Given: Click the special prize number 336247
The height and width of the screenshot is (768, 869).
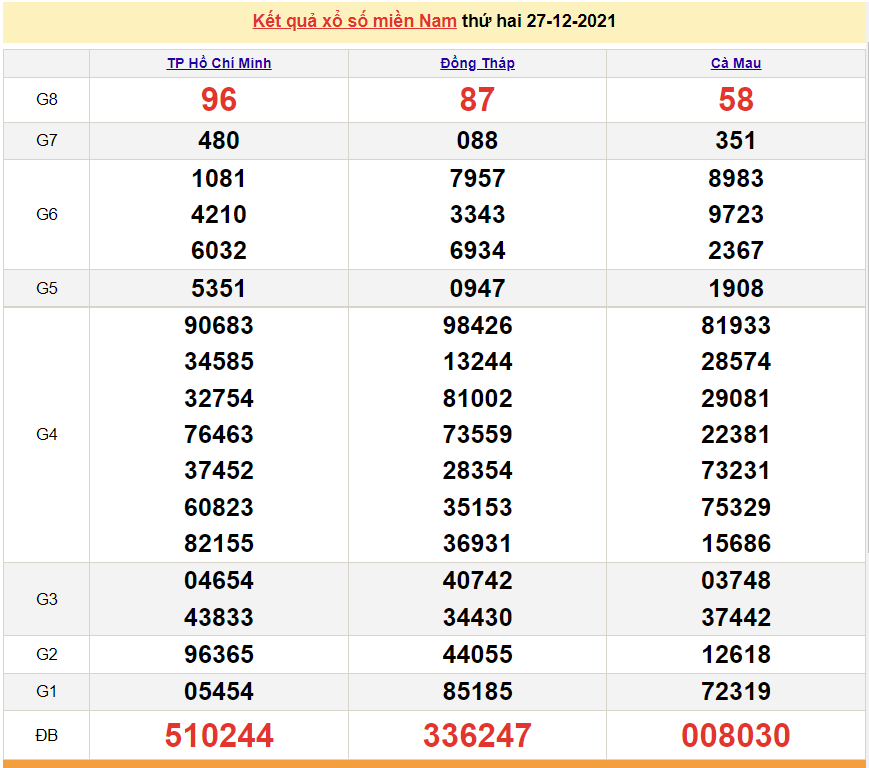Looking at the screenshot, I should click(x=477, y=736).
